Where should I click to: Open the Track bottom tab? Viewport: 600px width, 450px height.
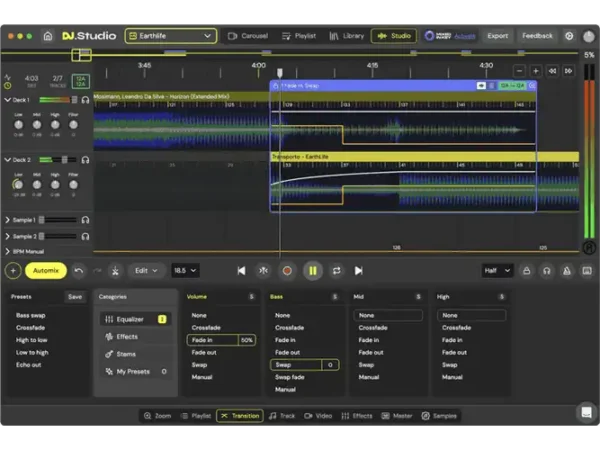(282, 416)
